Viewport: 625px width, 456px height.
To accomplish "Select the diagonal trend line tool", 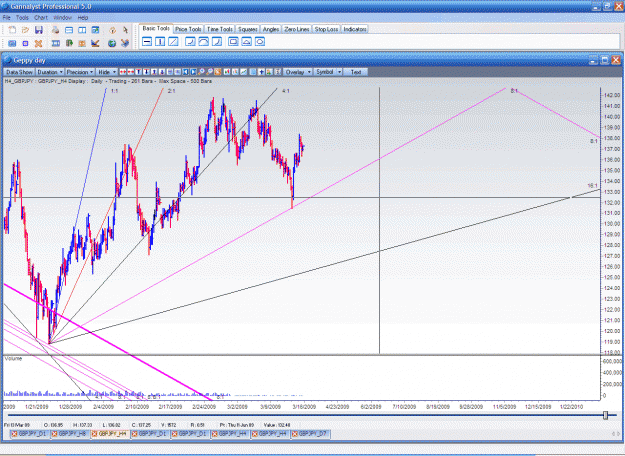I will (x=173, y=41).
